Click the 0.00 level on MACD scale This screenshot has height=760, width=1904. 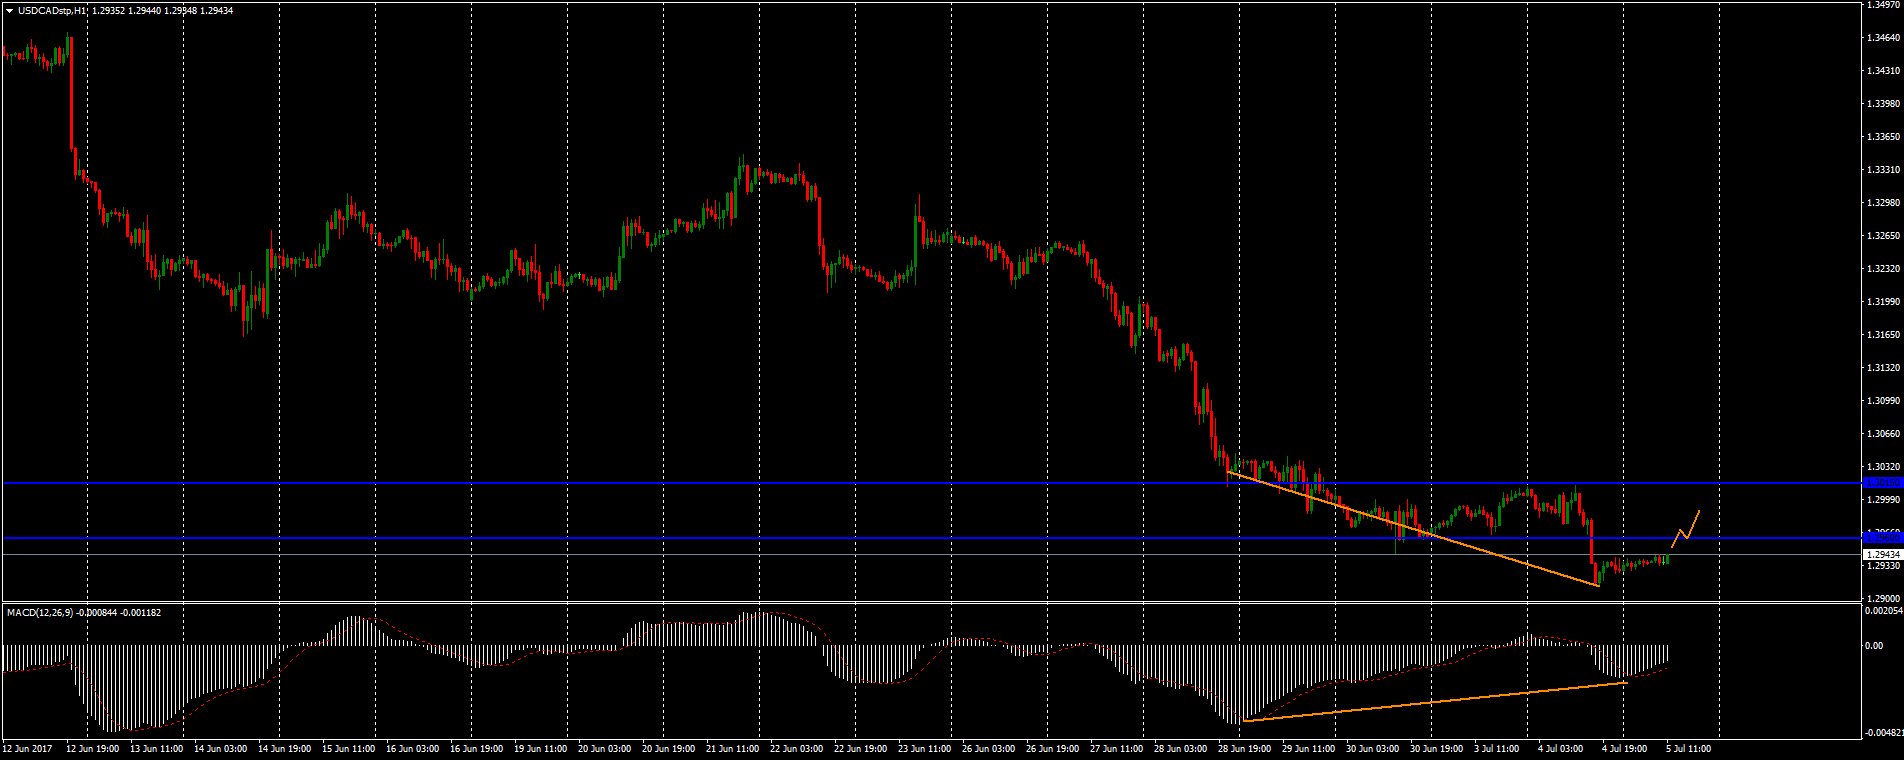(x=1876, y=645)
